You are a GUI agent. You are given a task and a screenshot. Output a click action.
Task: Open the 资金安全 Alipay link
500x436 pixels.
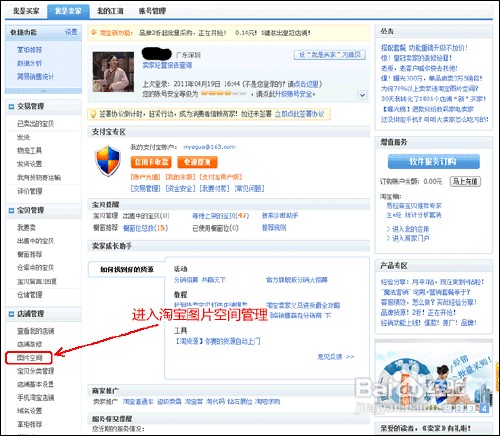[180, 189]
